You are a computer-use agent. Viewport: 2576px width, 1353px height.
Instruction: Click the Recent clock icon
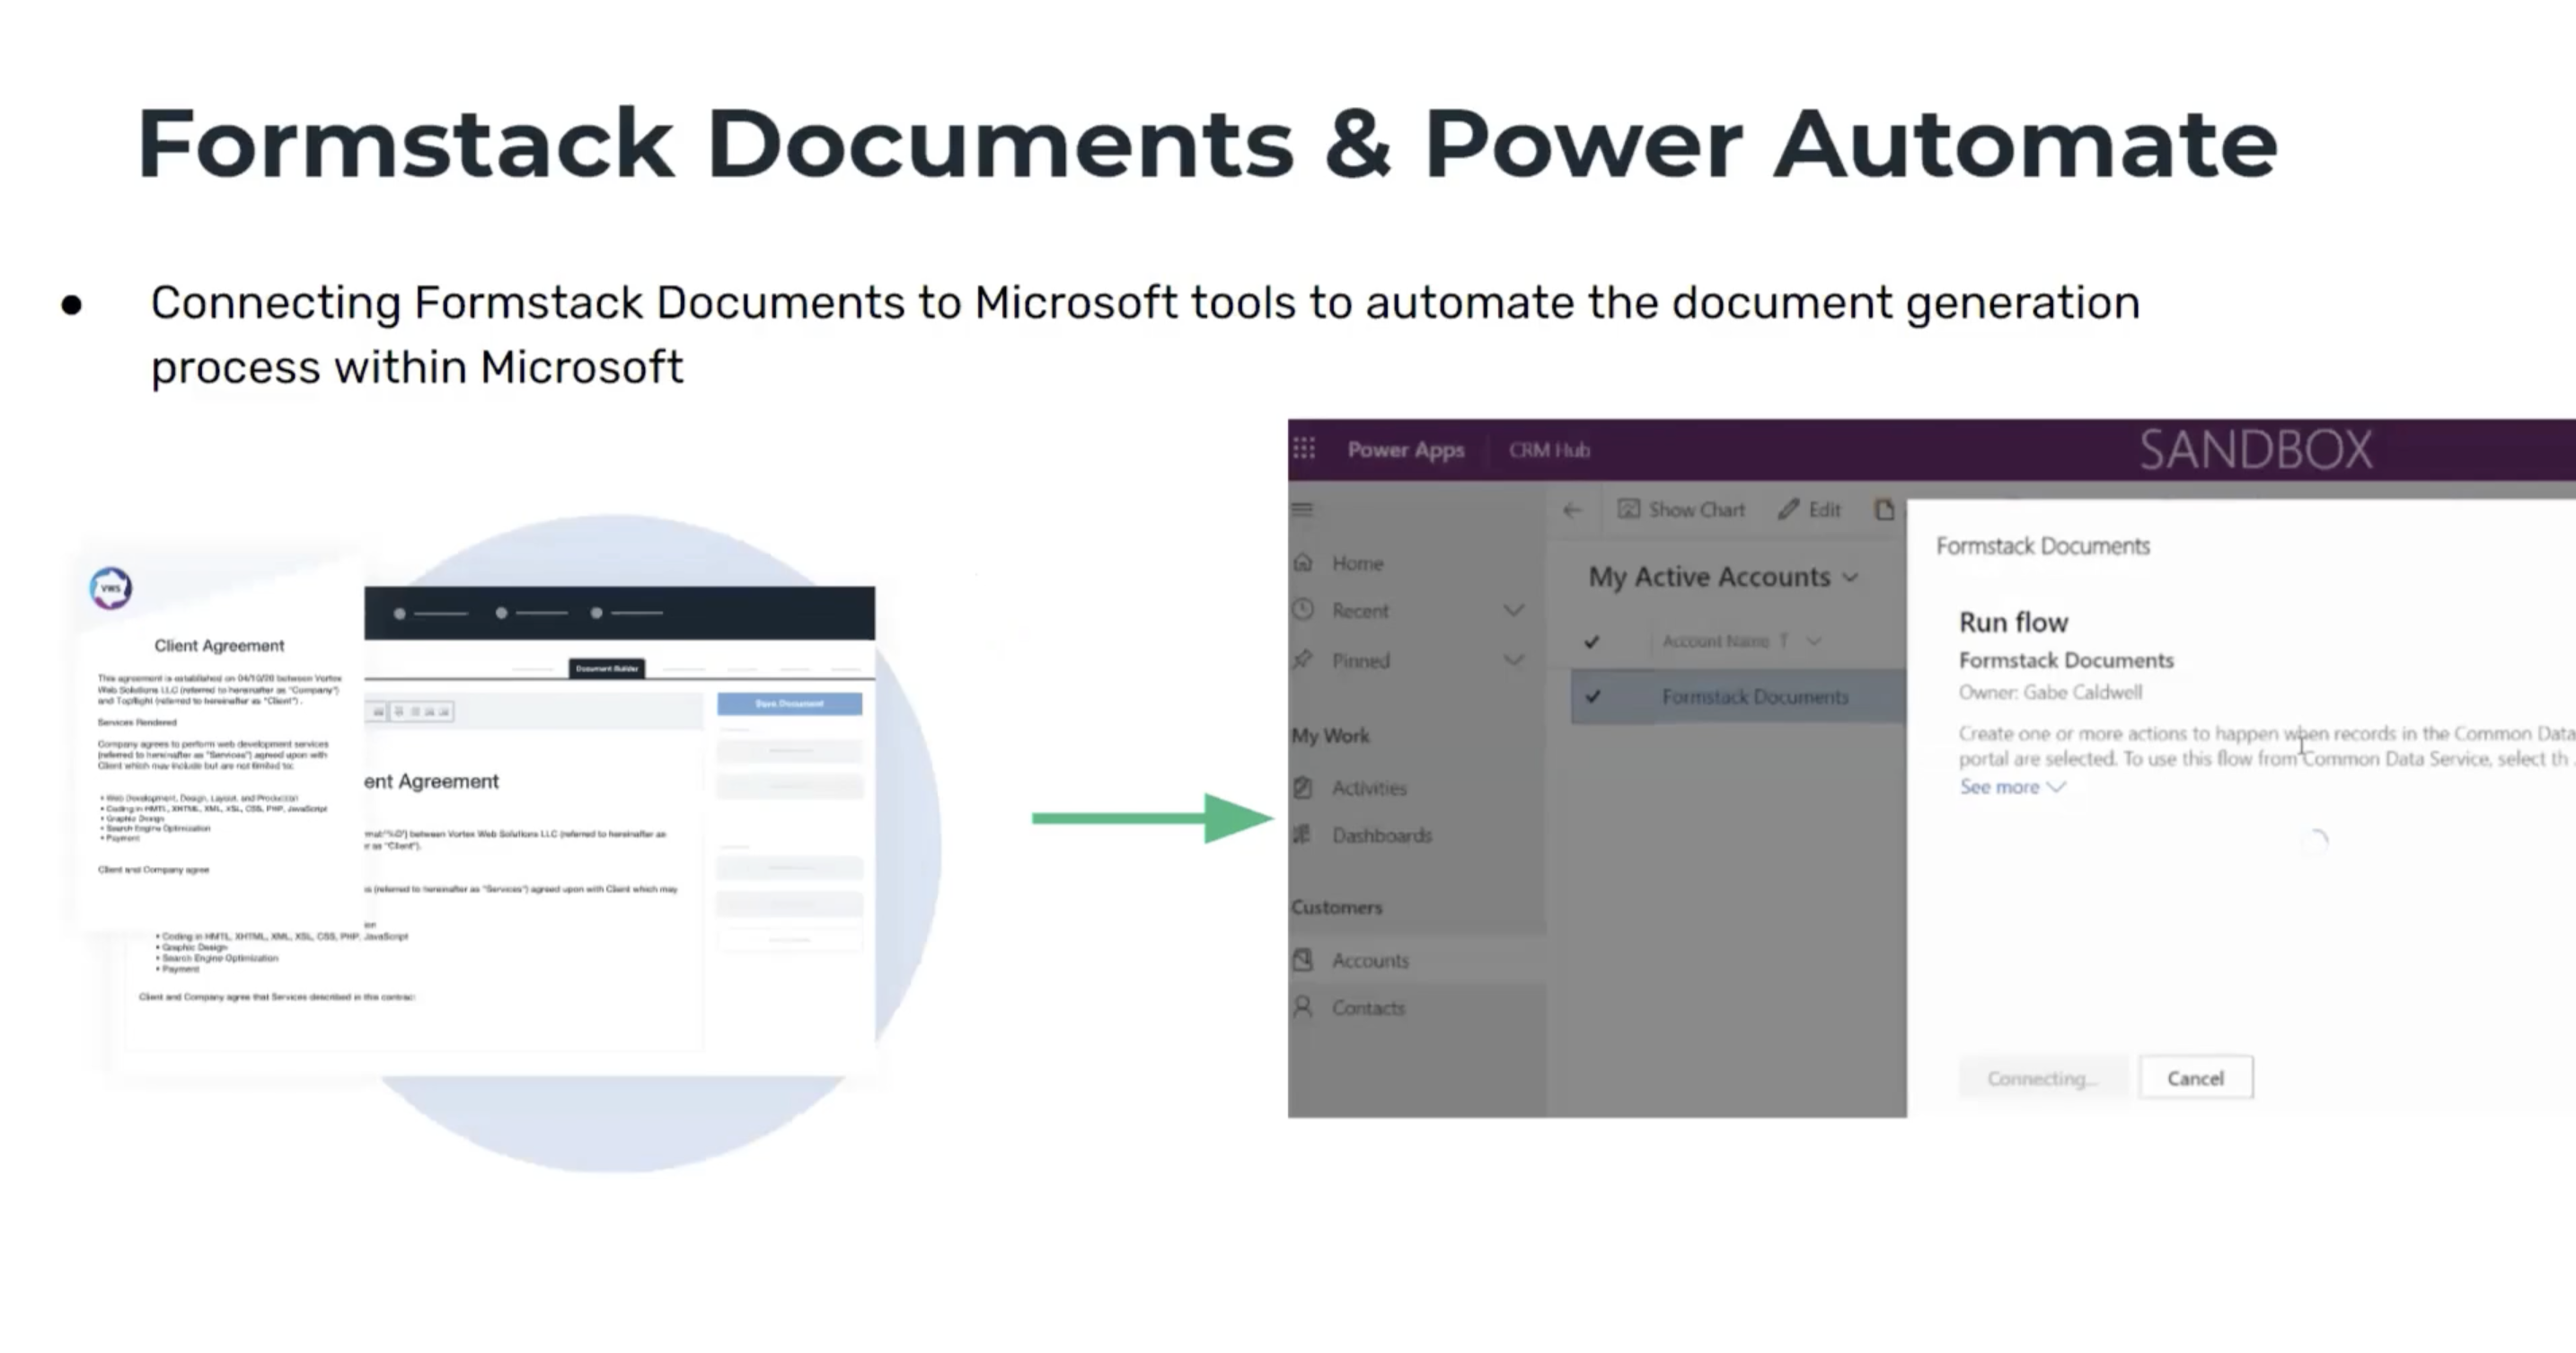coord(1303,609)
